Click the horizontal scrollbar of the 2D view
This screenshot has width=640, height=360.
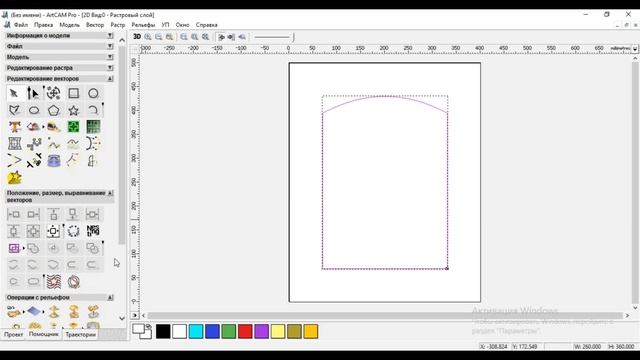click(385, 316)
